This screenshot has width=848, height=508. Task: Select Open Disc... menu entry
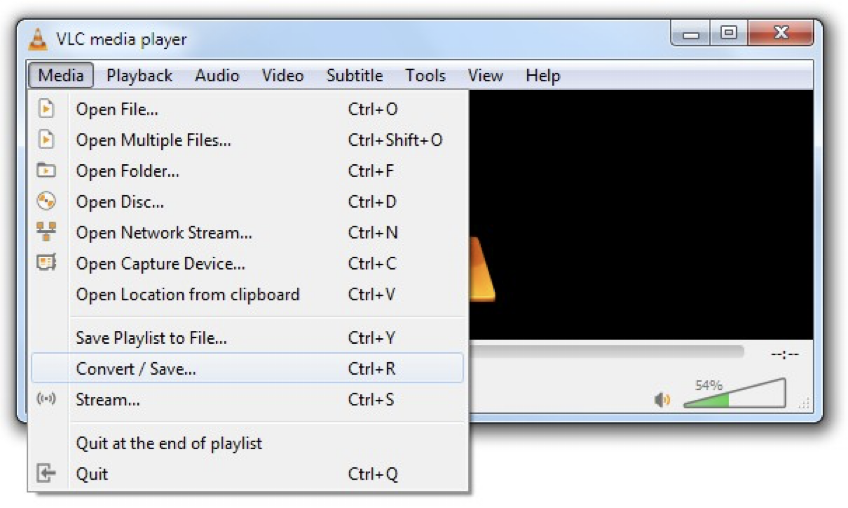247,201
